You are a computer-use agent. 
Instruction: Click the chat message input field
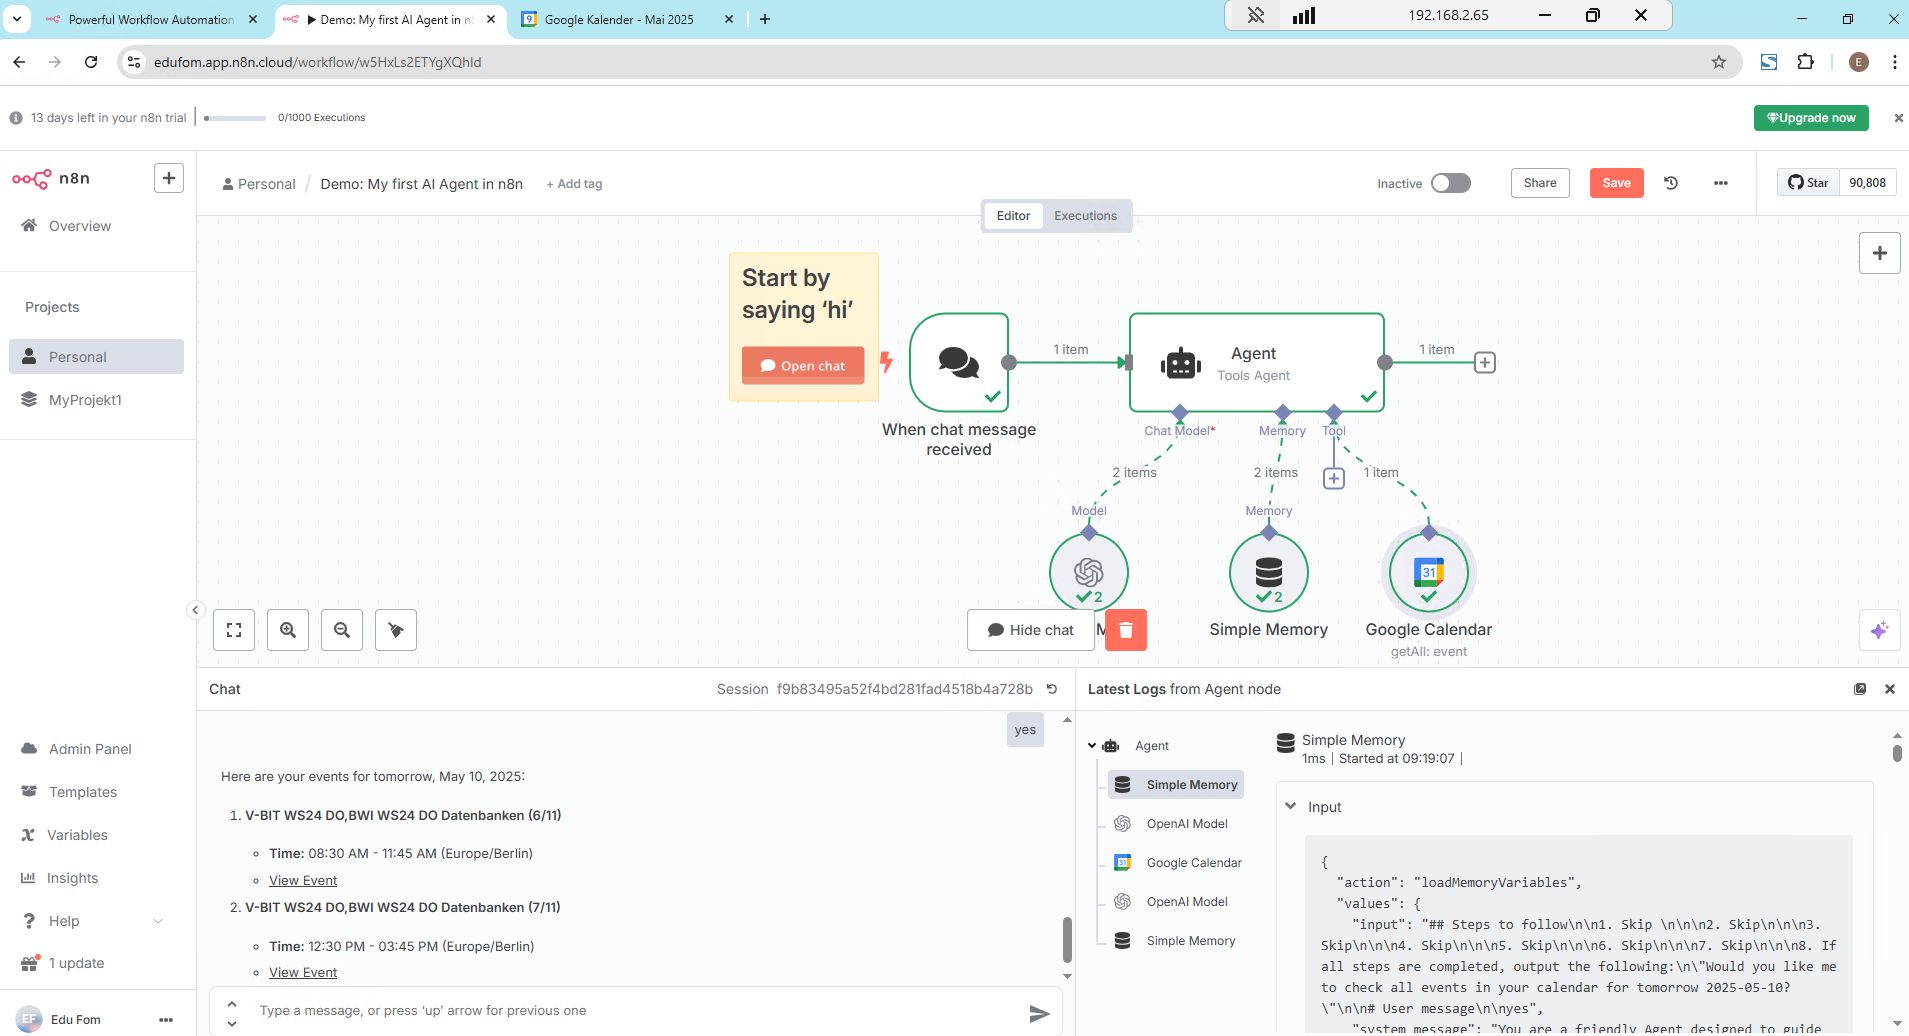click(x=630, y=1011)
